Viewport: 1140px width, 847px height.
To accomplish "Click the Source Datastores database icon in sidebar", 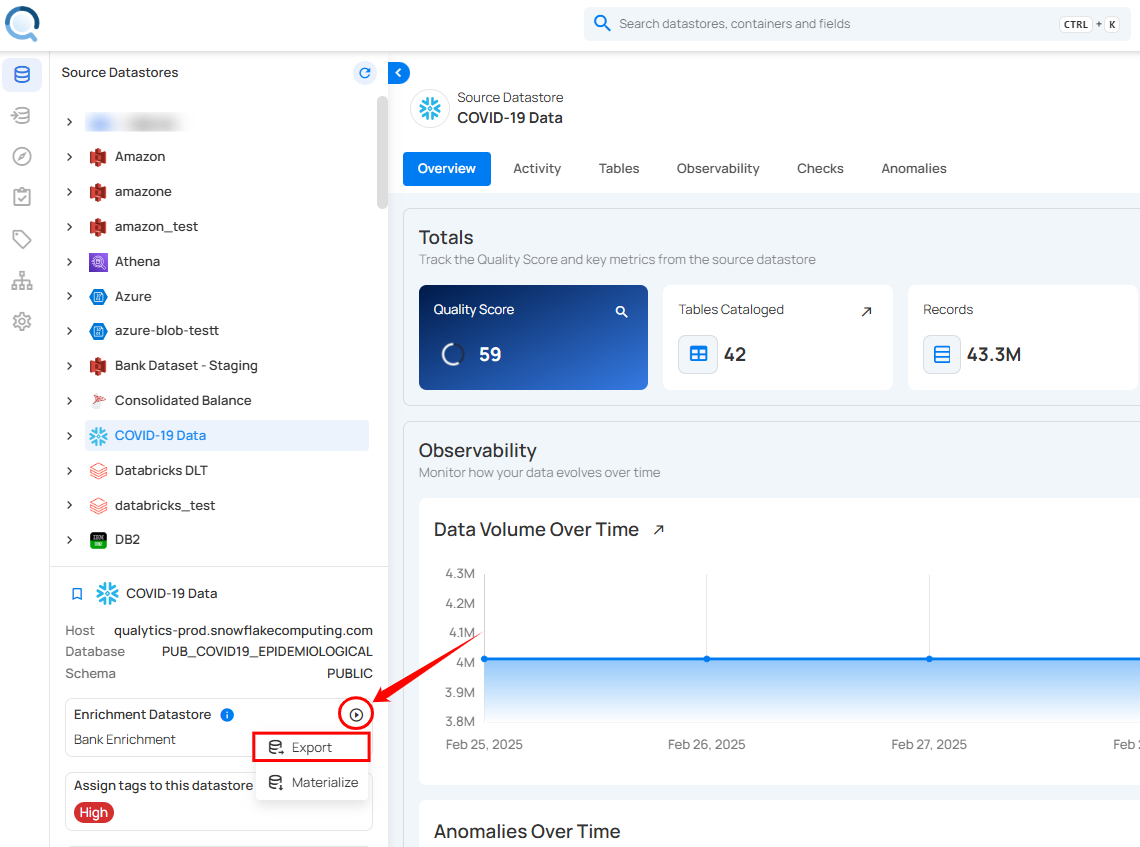I will (22, 75).
